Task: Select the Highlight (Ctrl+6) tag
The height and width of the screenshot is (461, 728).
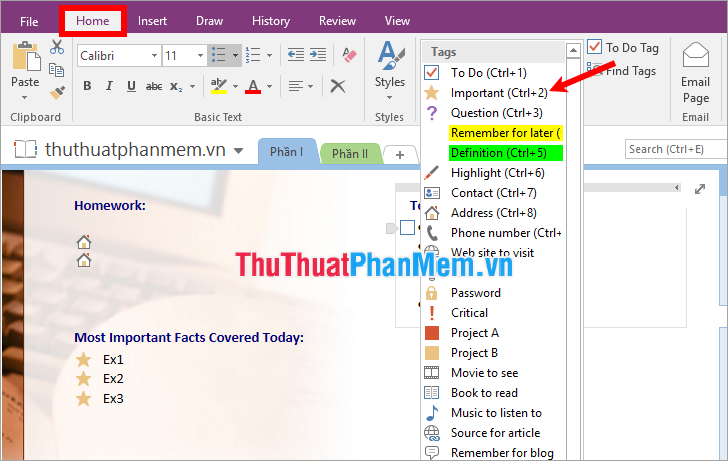Action: [x=494, y=173]
